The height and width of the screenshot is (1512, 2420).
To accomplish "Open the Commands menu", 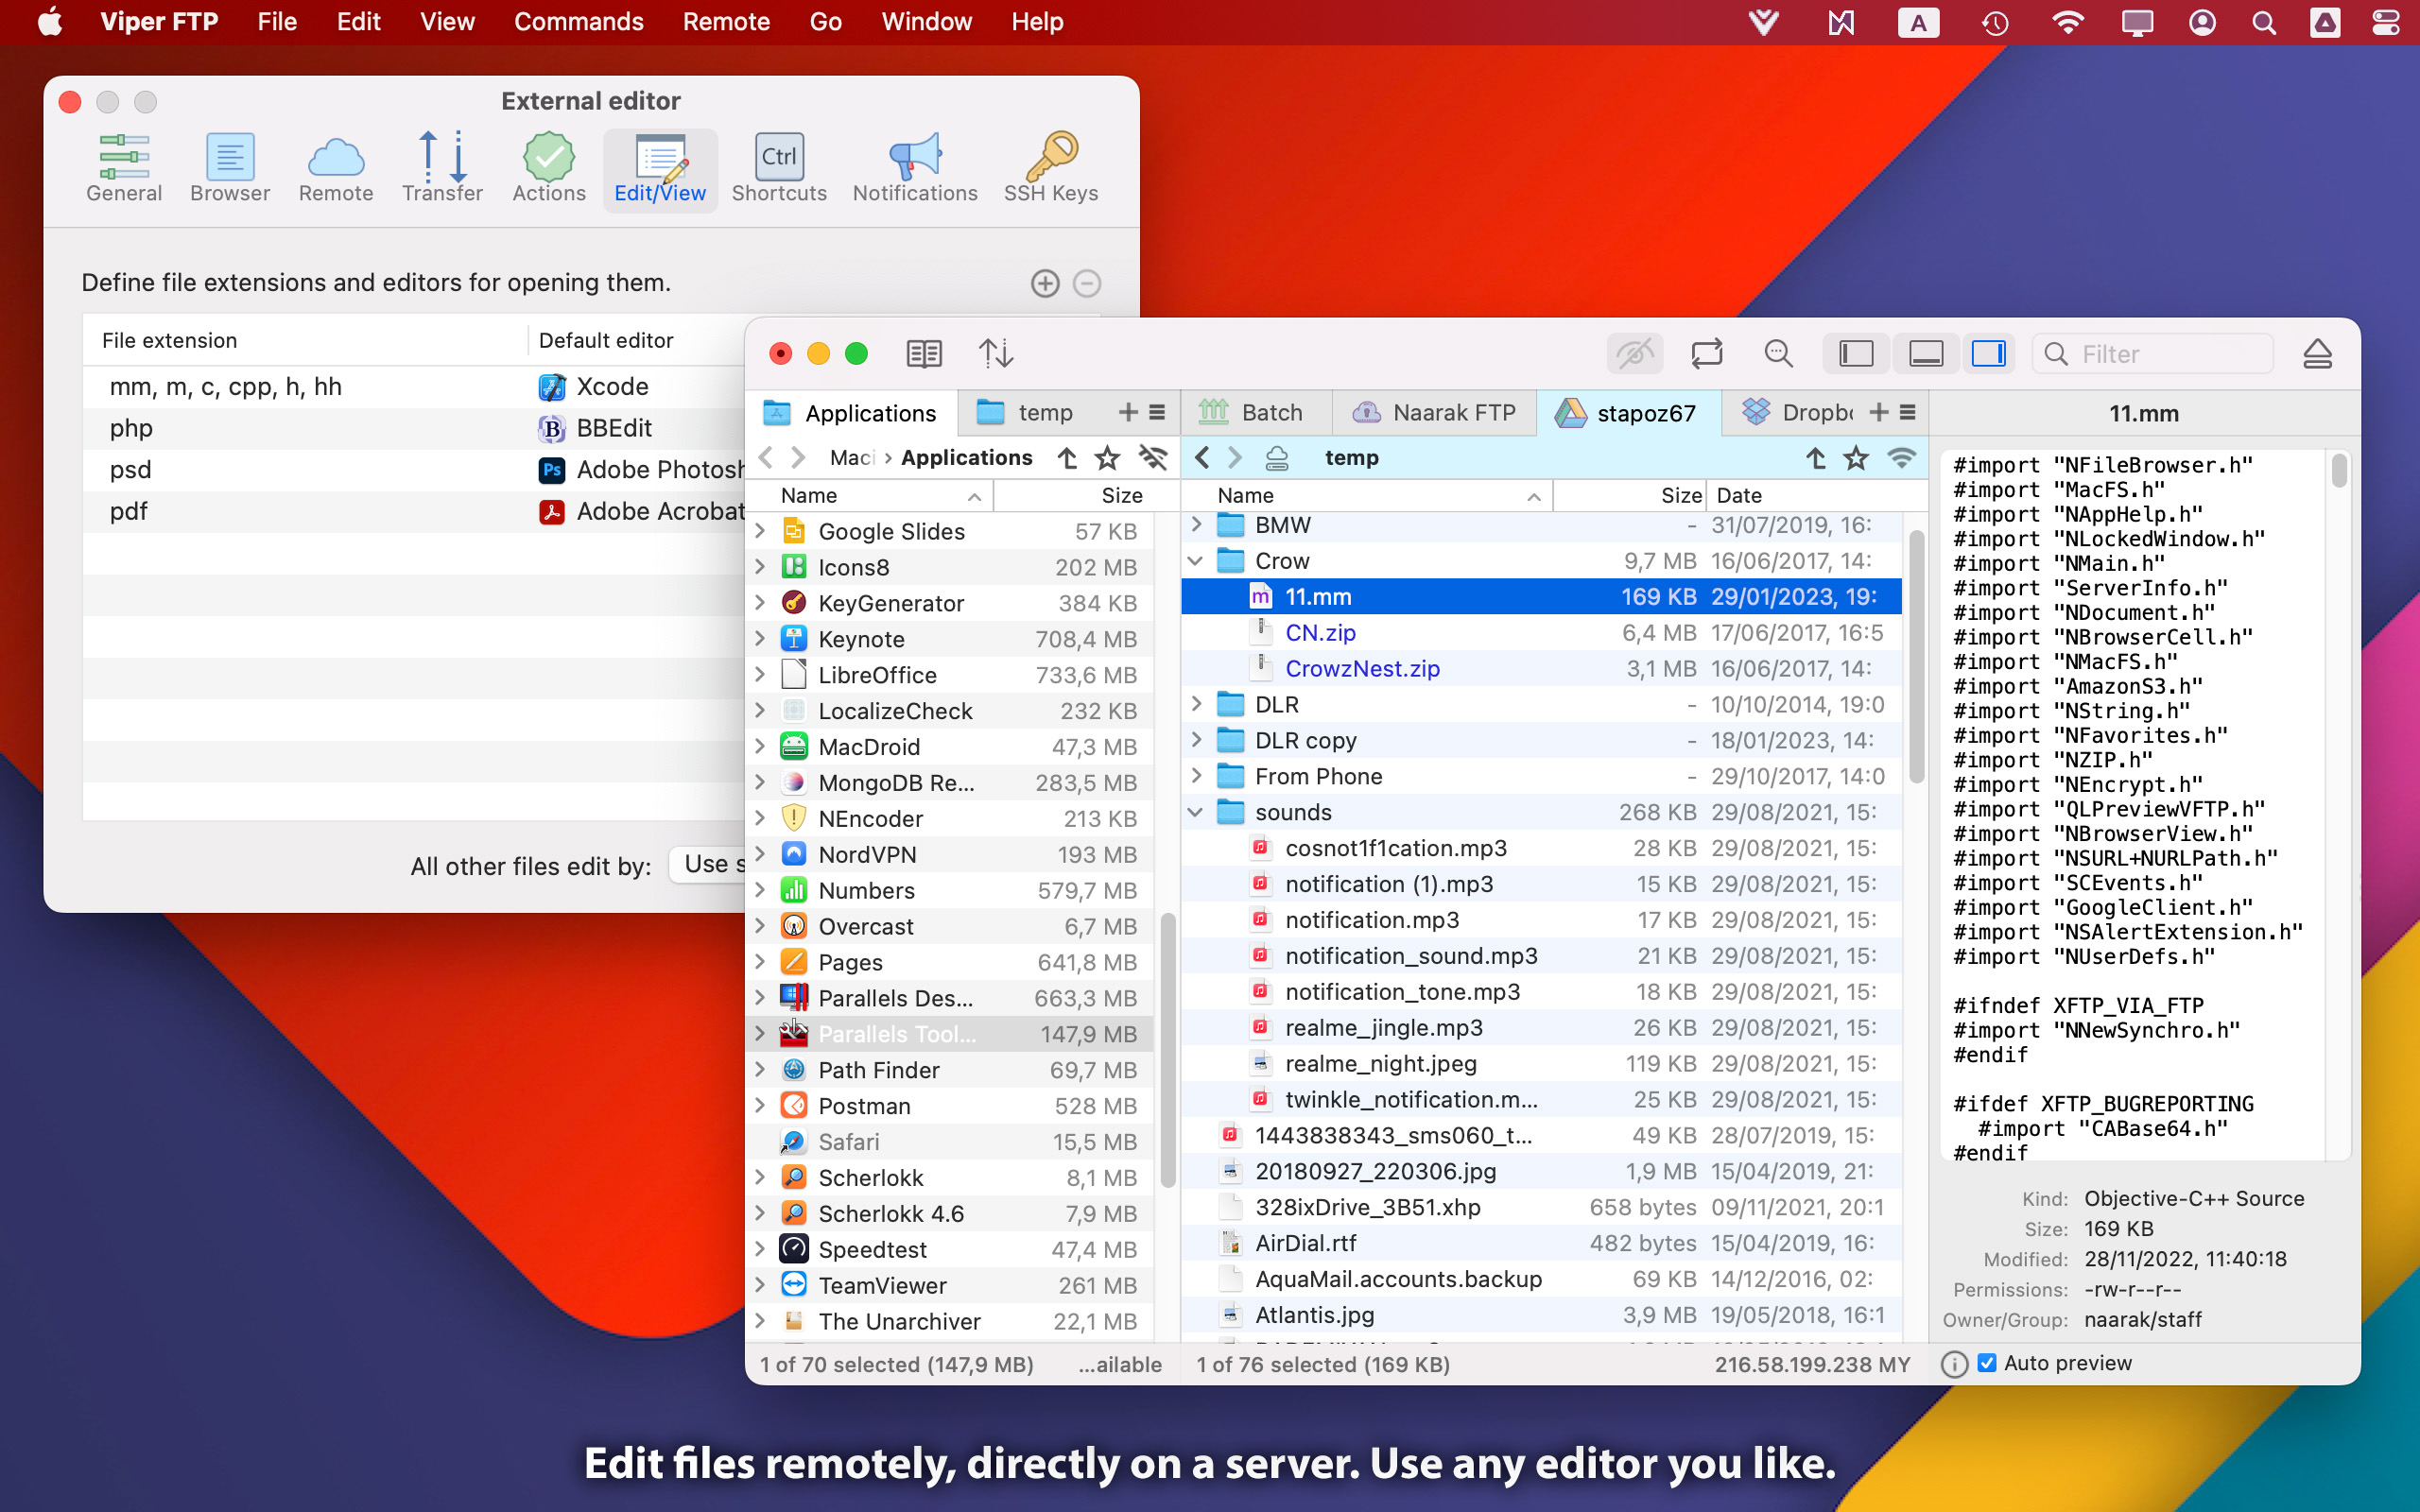I will point(578,22).
